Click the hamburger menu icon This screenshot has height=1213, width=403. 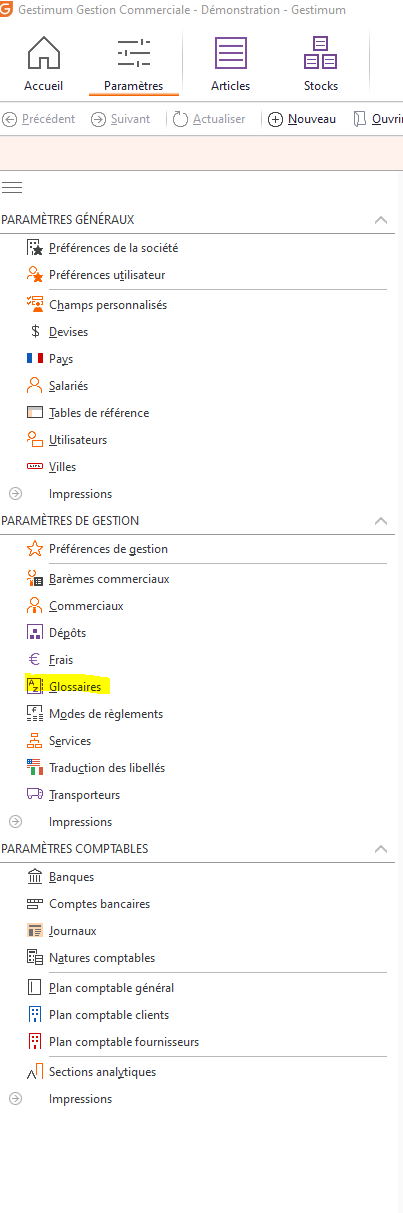tap(12, 187)
